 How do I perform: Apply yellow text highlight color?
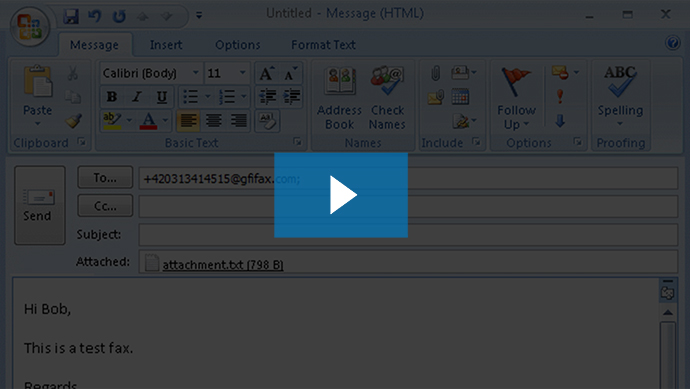coord(112,121)
